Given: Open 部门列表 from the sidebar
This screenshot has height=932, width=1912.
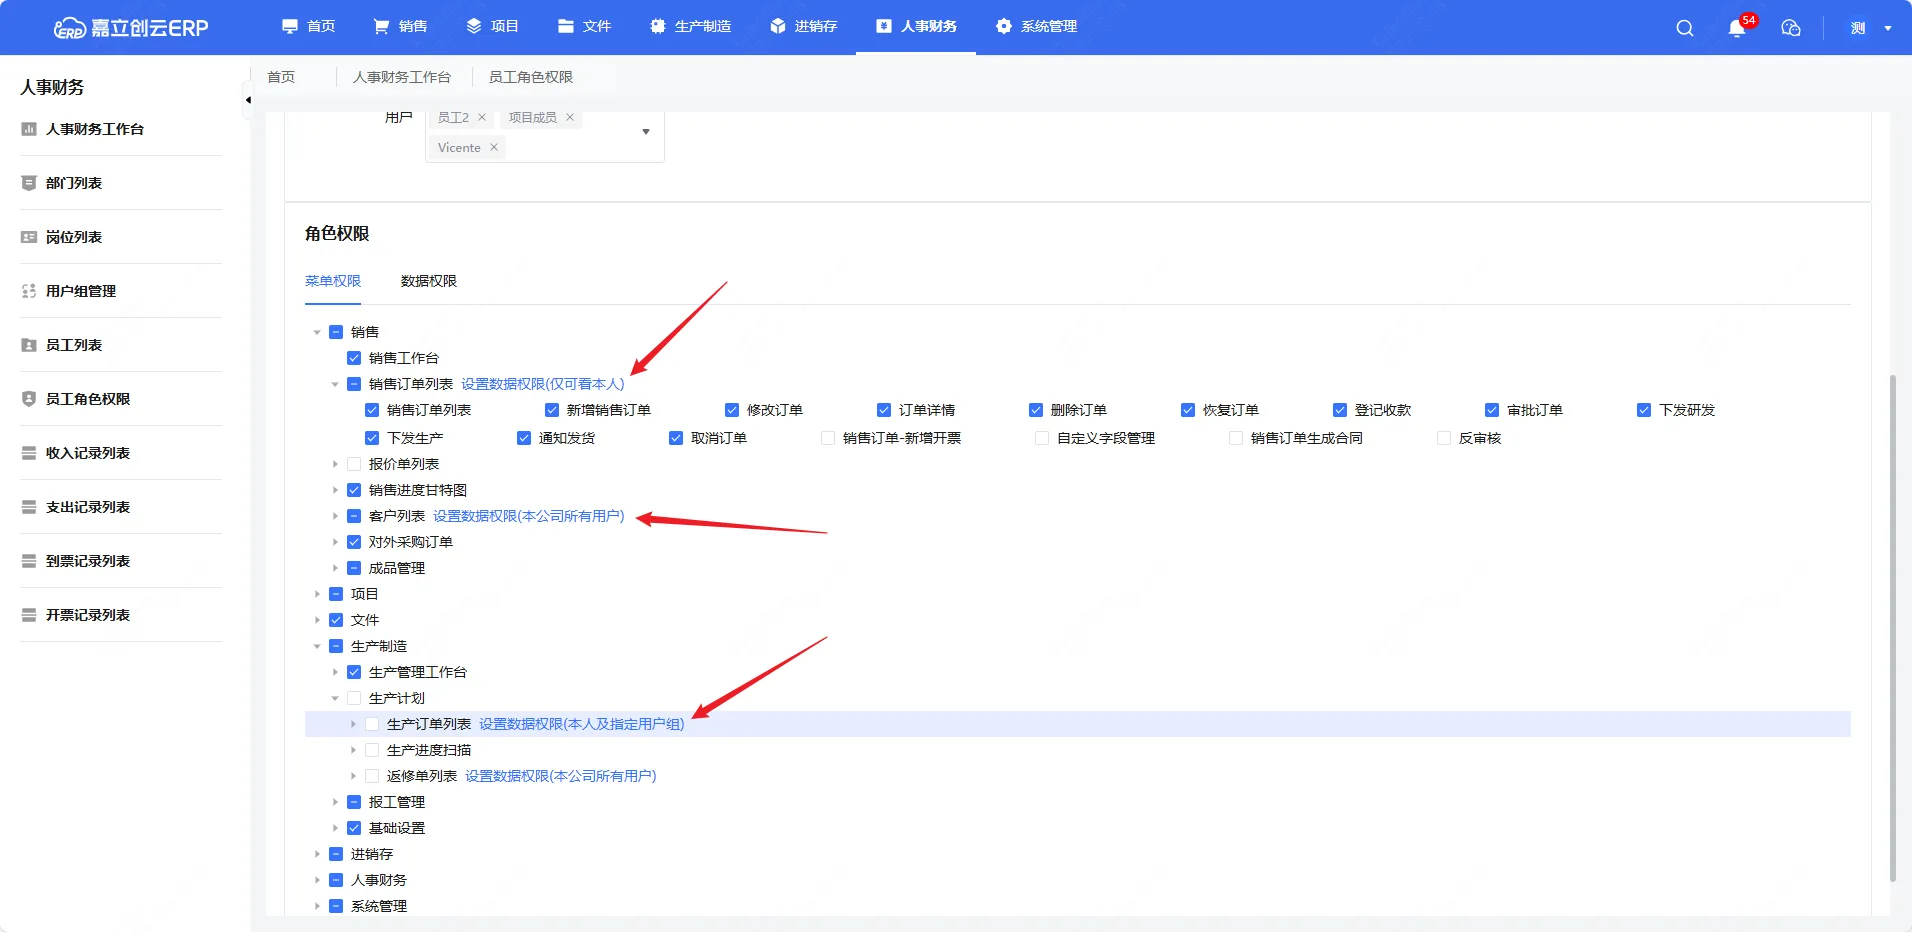Looking at the screenshot, I should point(74,183).
